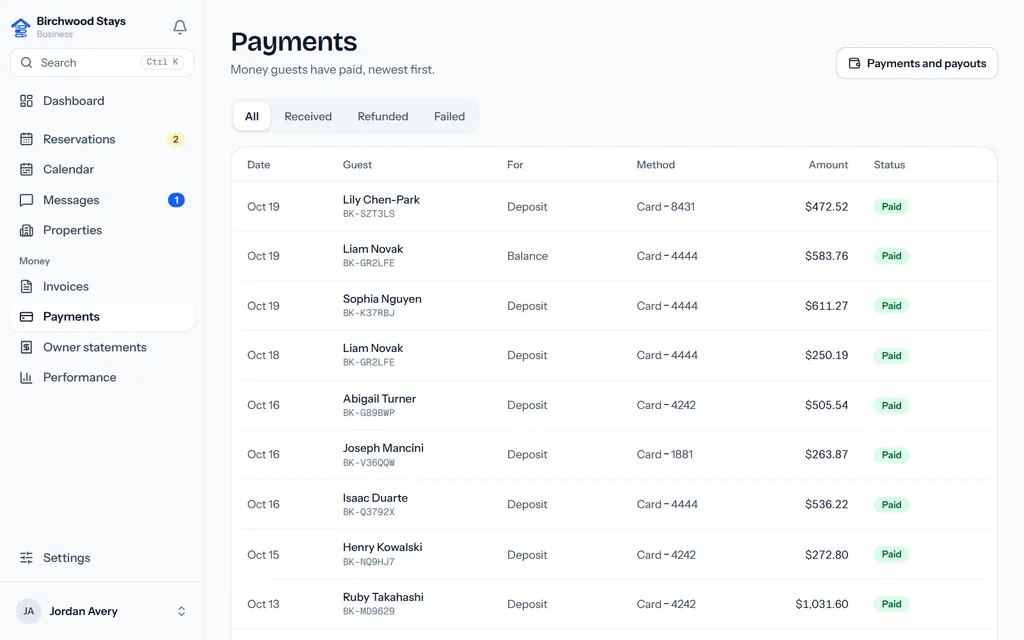The image size is (1024, 640).
Task: Click amount $250.19
Action: click(827, 355)
